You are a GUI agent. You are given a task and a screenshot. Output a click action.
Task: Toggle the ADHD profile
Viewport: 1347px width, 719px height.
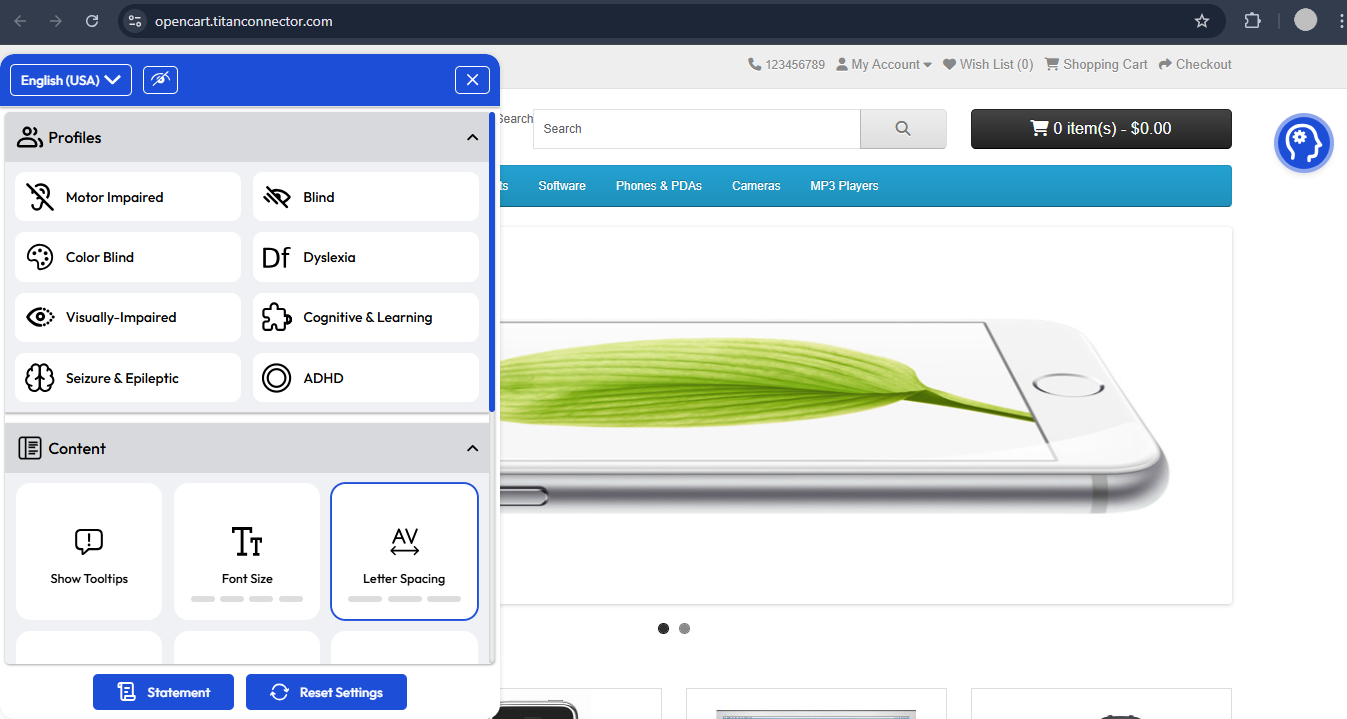tap(365, 377)
